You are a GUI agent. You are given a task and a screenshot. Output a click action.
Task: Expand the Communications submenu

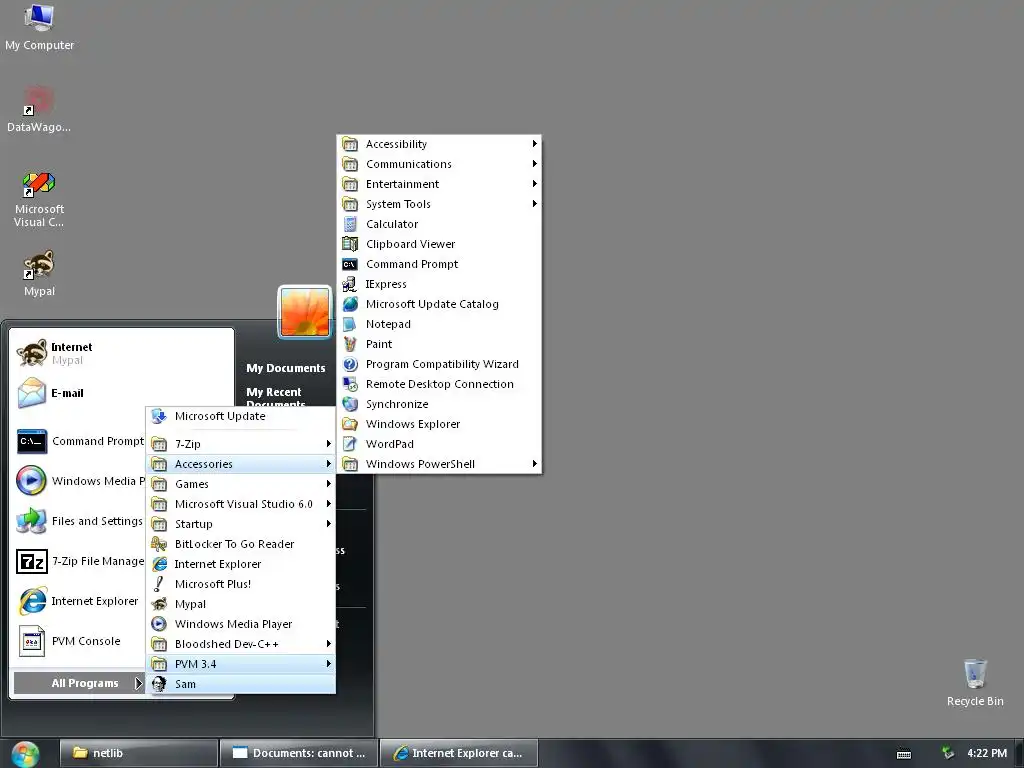pyautogui.click(x=441, y=165)
